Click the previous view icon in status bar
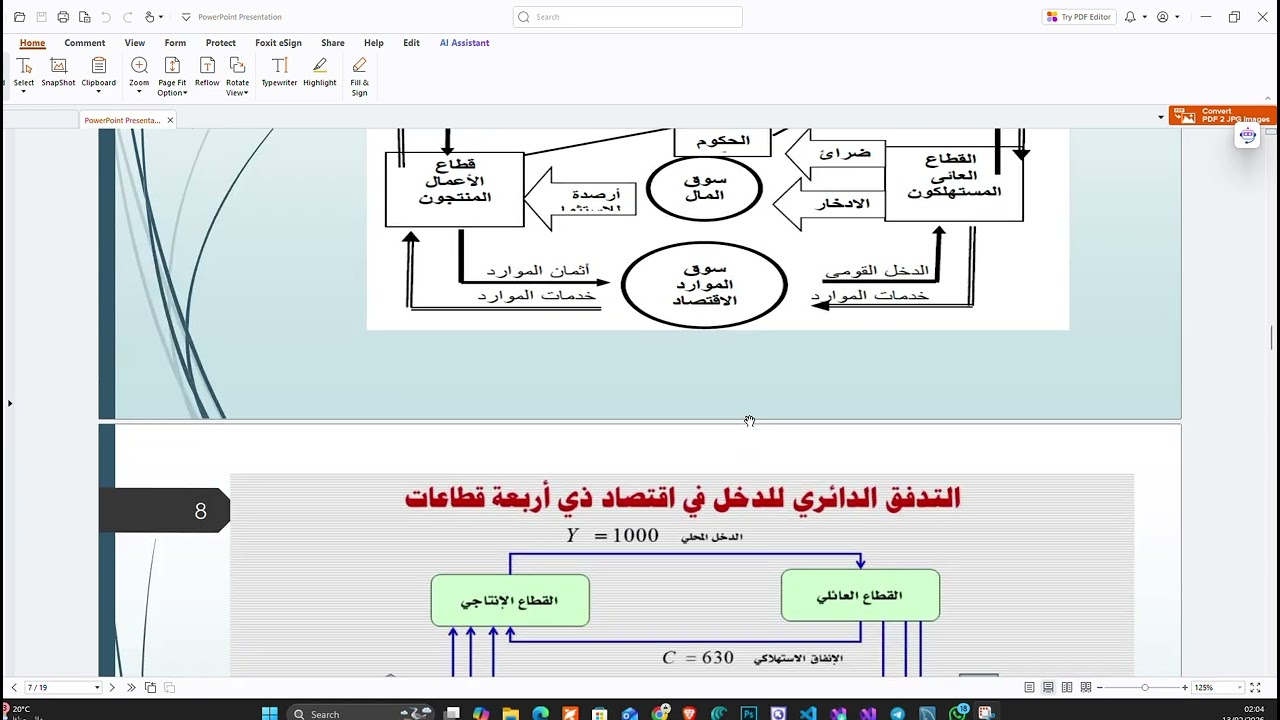Screen dimensions: 1280x720 (x=150, y=687)
